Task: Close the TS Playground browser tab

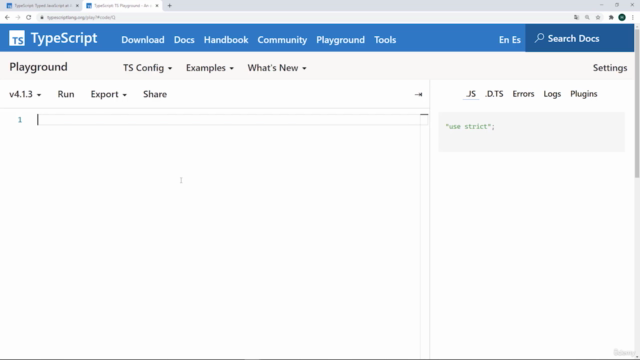Action: click(x=157, y=6)
